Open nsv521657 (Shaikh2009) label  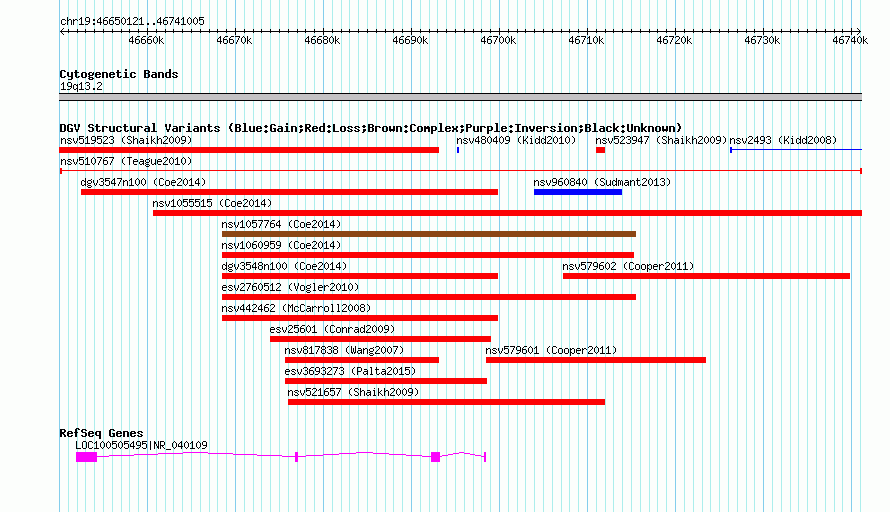pyautogui.click(x=353, y=392)
